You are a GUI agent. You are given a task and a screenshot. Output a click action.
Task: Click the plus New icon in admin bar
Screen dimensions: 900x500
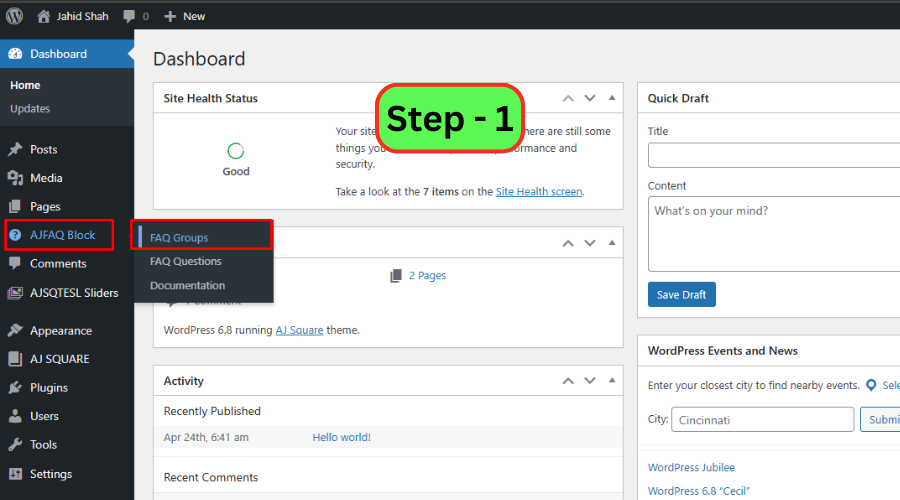(170, 17)
